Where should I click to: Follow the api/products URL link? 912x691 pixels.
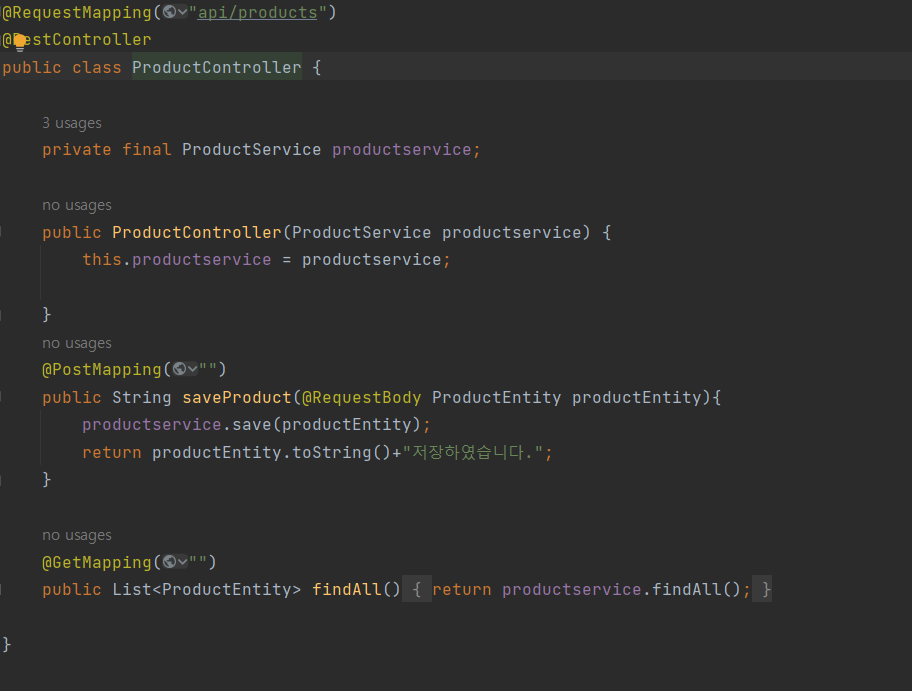(x=258, y=12)
